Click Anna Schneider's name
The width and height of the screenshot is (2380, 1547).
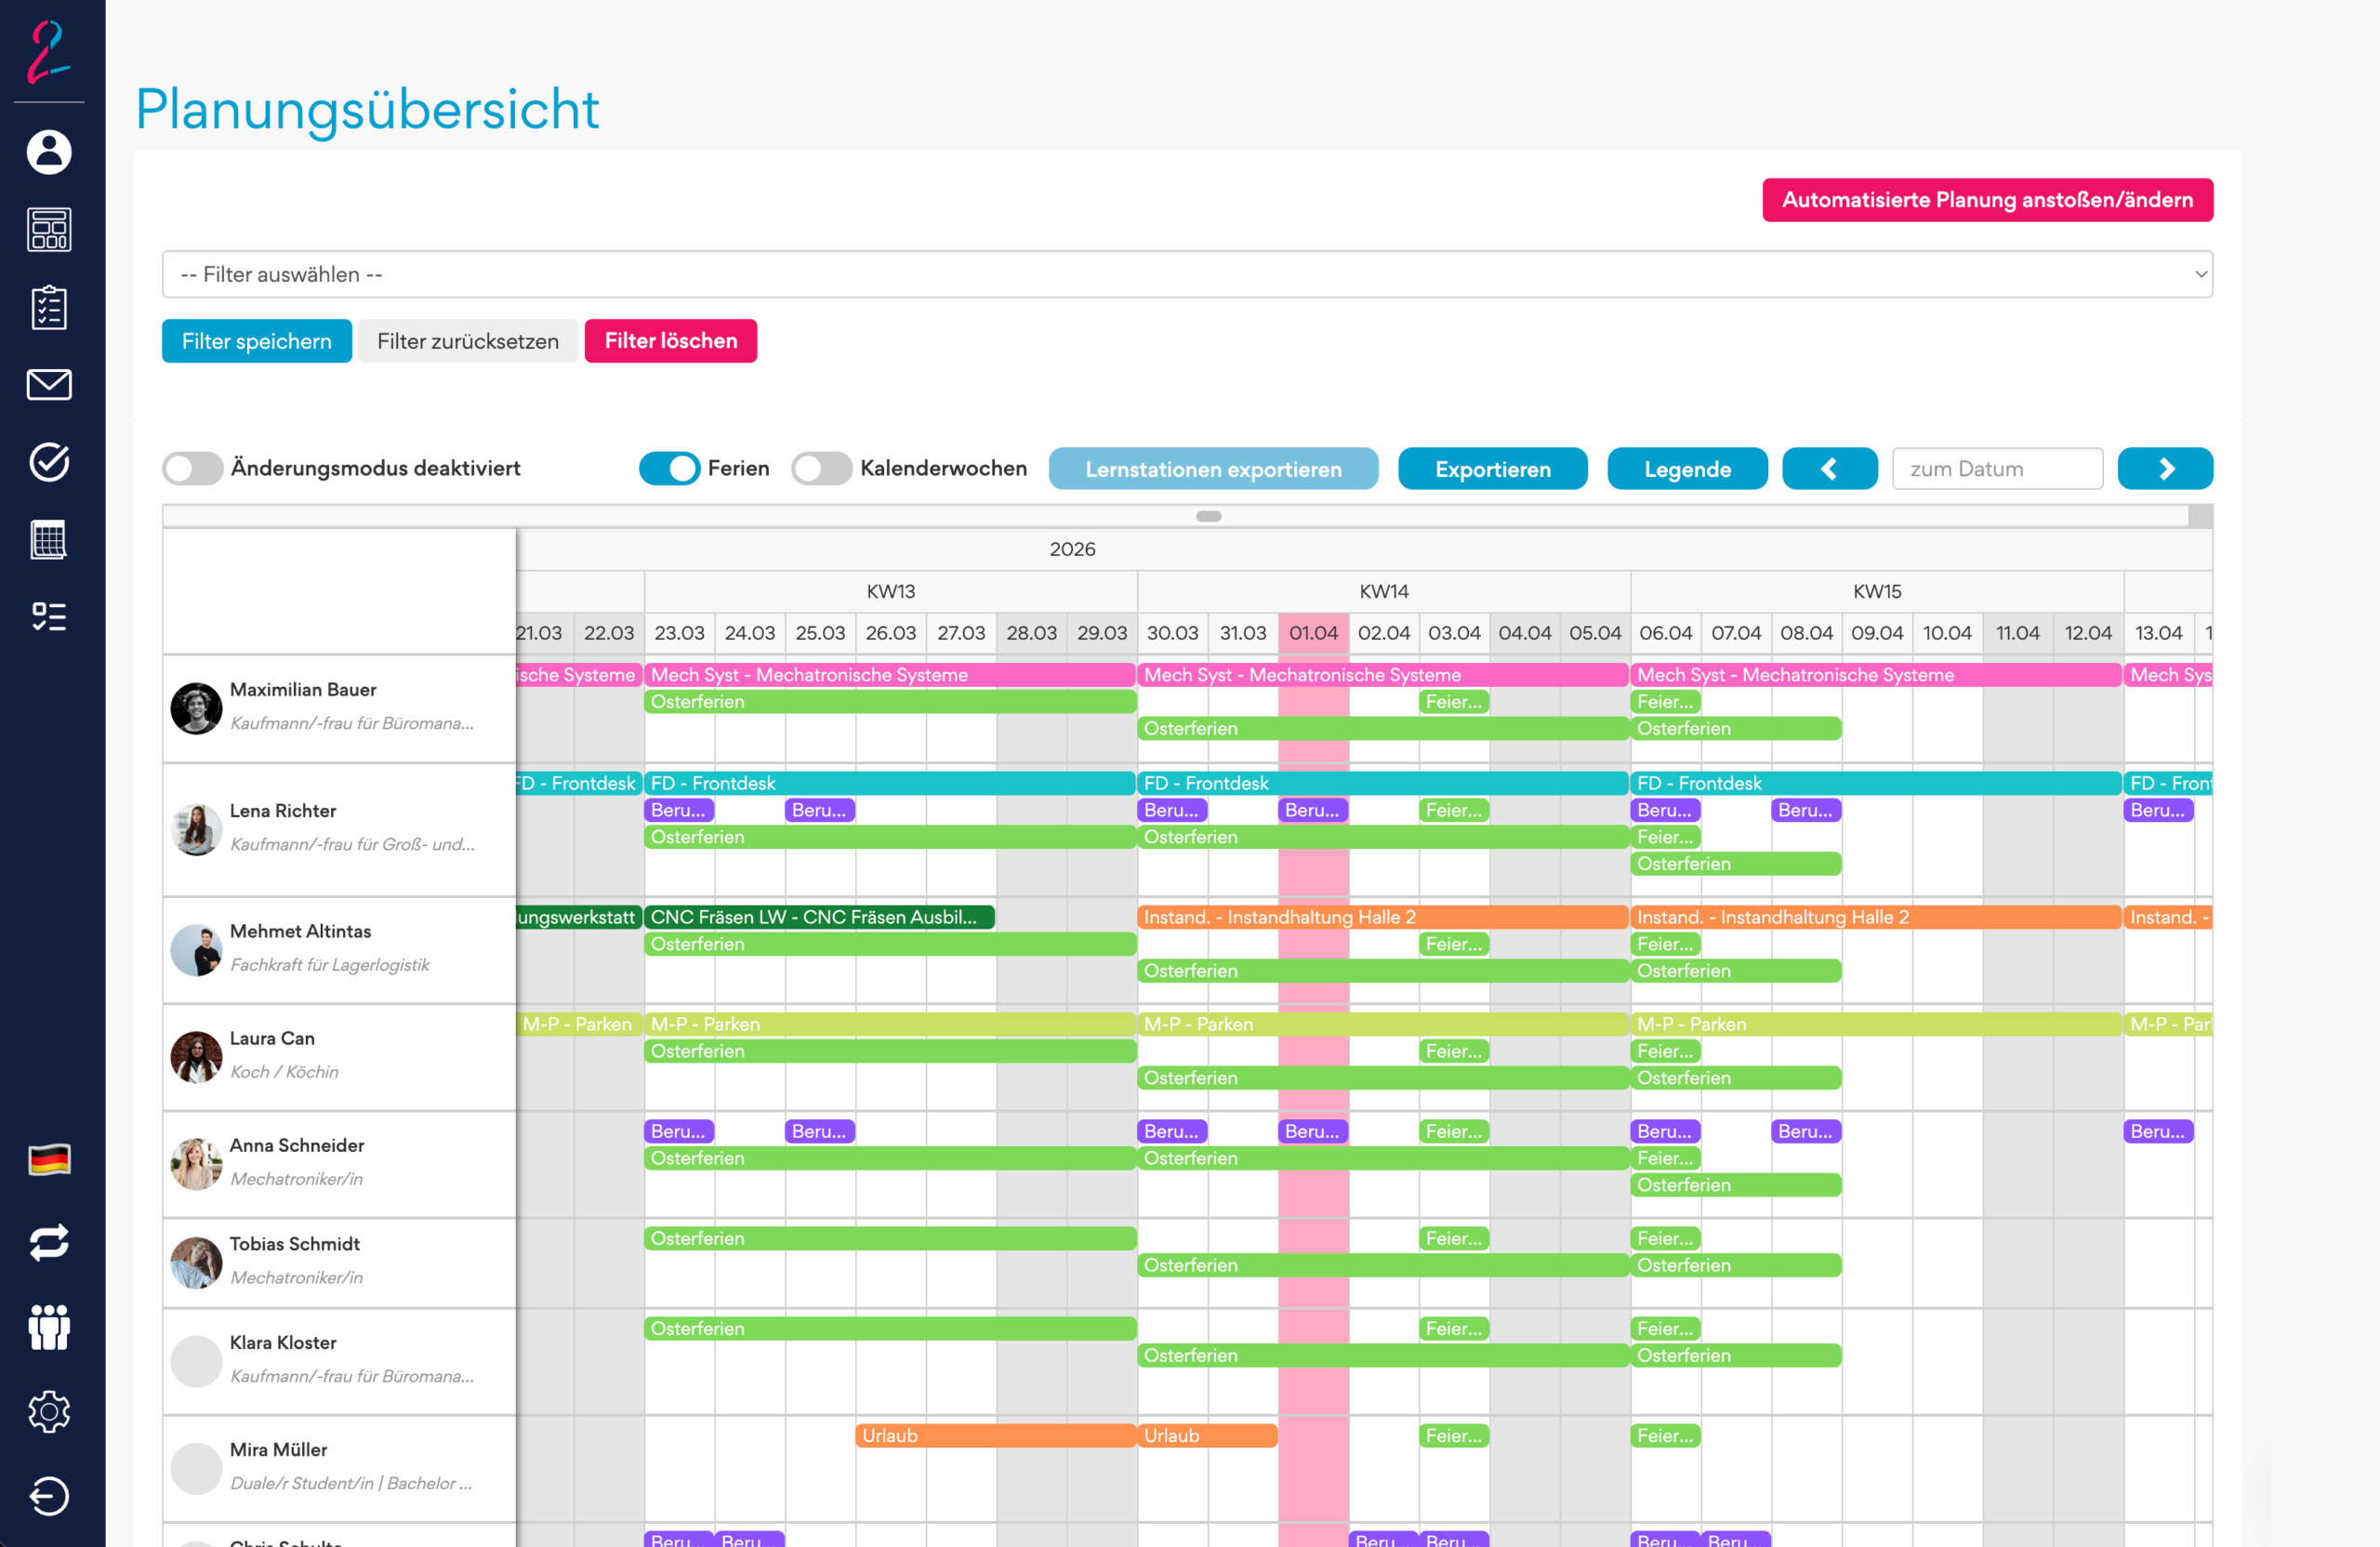point(297,1145)
